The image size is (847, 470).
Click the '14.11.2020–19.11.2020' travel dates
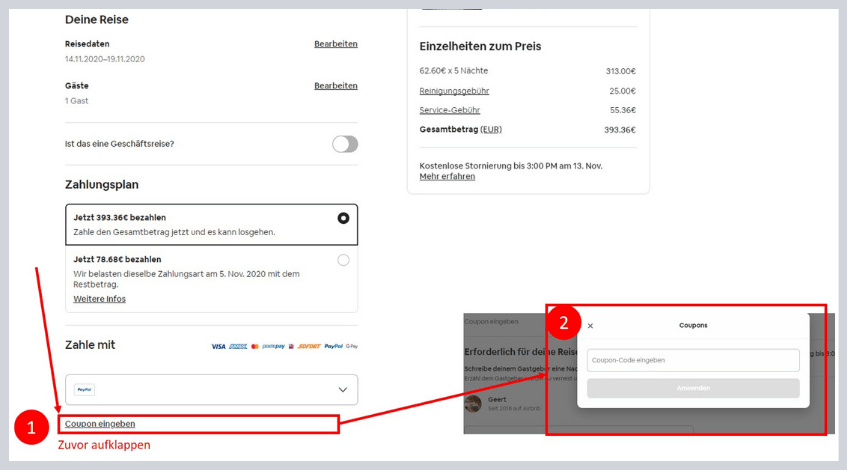[105, 59]
